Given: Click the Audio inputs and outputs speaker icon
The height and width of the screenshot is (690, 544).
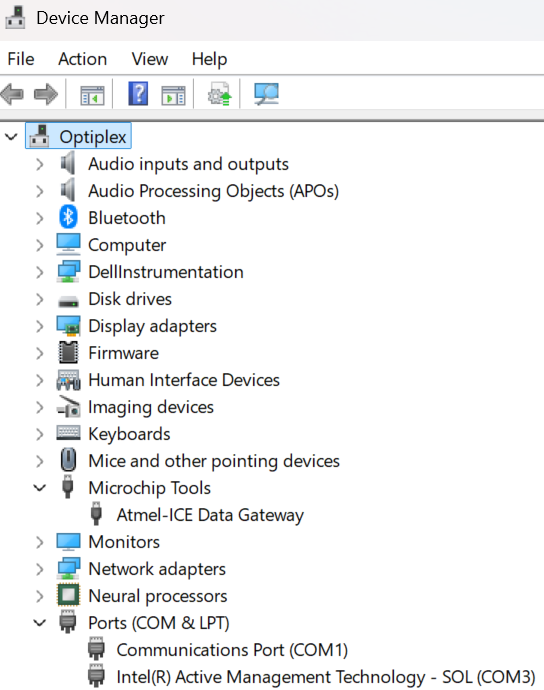Looking at the screenshot, I should pyautogui.click(x=68, y=163).
